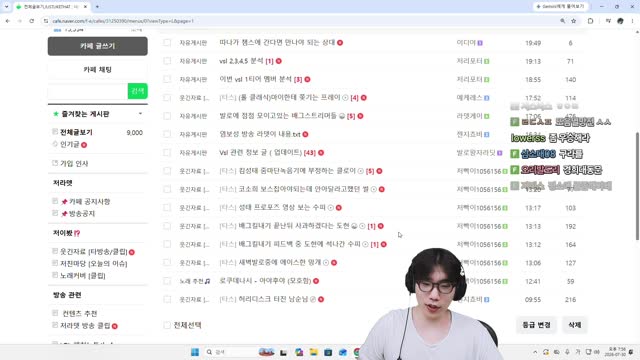Image resolution: width=640 pixels, height=360 pixels.
Task: Tick the checkbox beside 'vsl 2,3,4,5 분석' post
Action: coord(167,61)
